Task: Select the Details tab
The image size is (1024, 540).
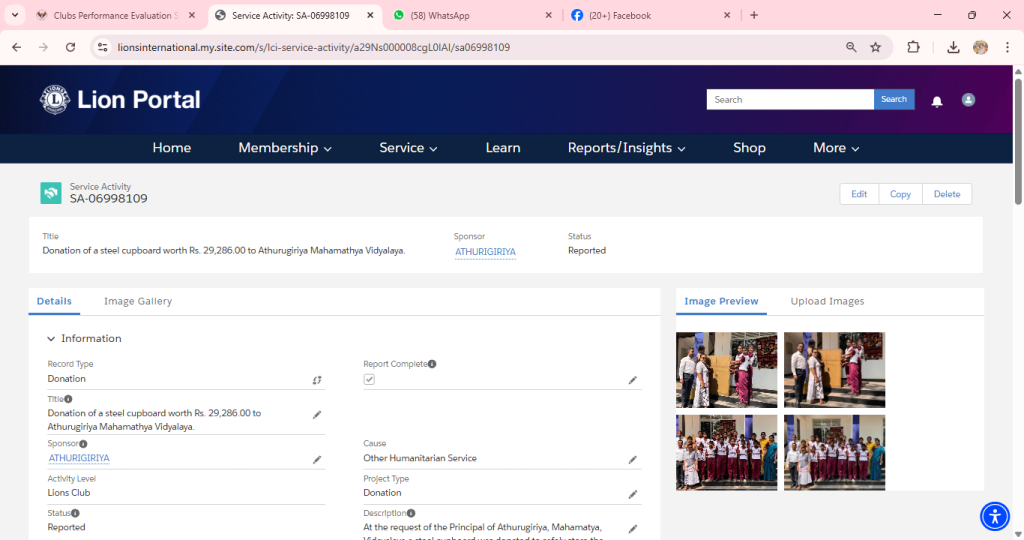Action: [x=54, y=301]
